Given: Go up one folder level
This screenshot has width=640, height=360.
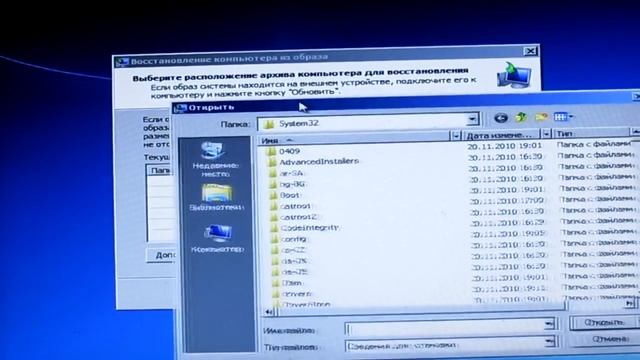Looking at the screenshot, I should click(x=521, y=118).
